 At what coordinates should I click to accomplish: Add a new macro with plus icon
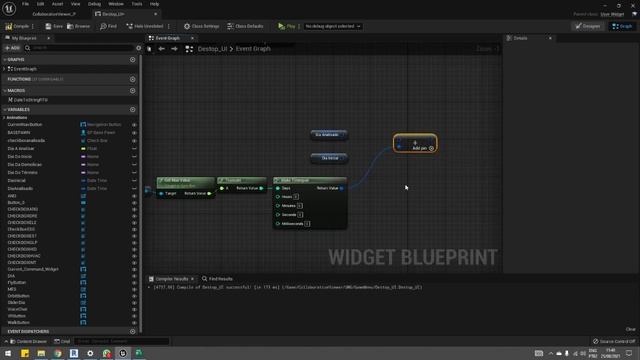coord(133,91)
